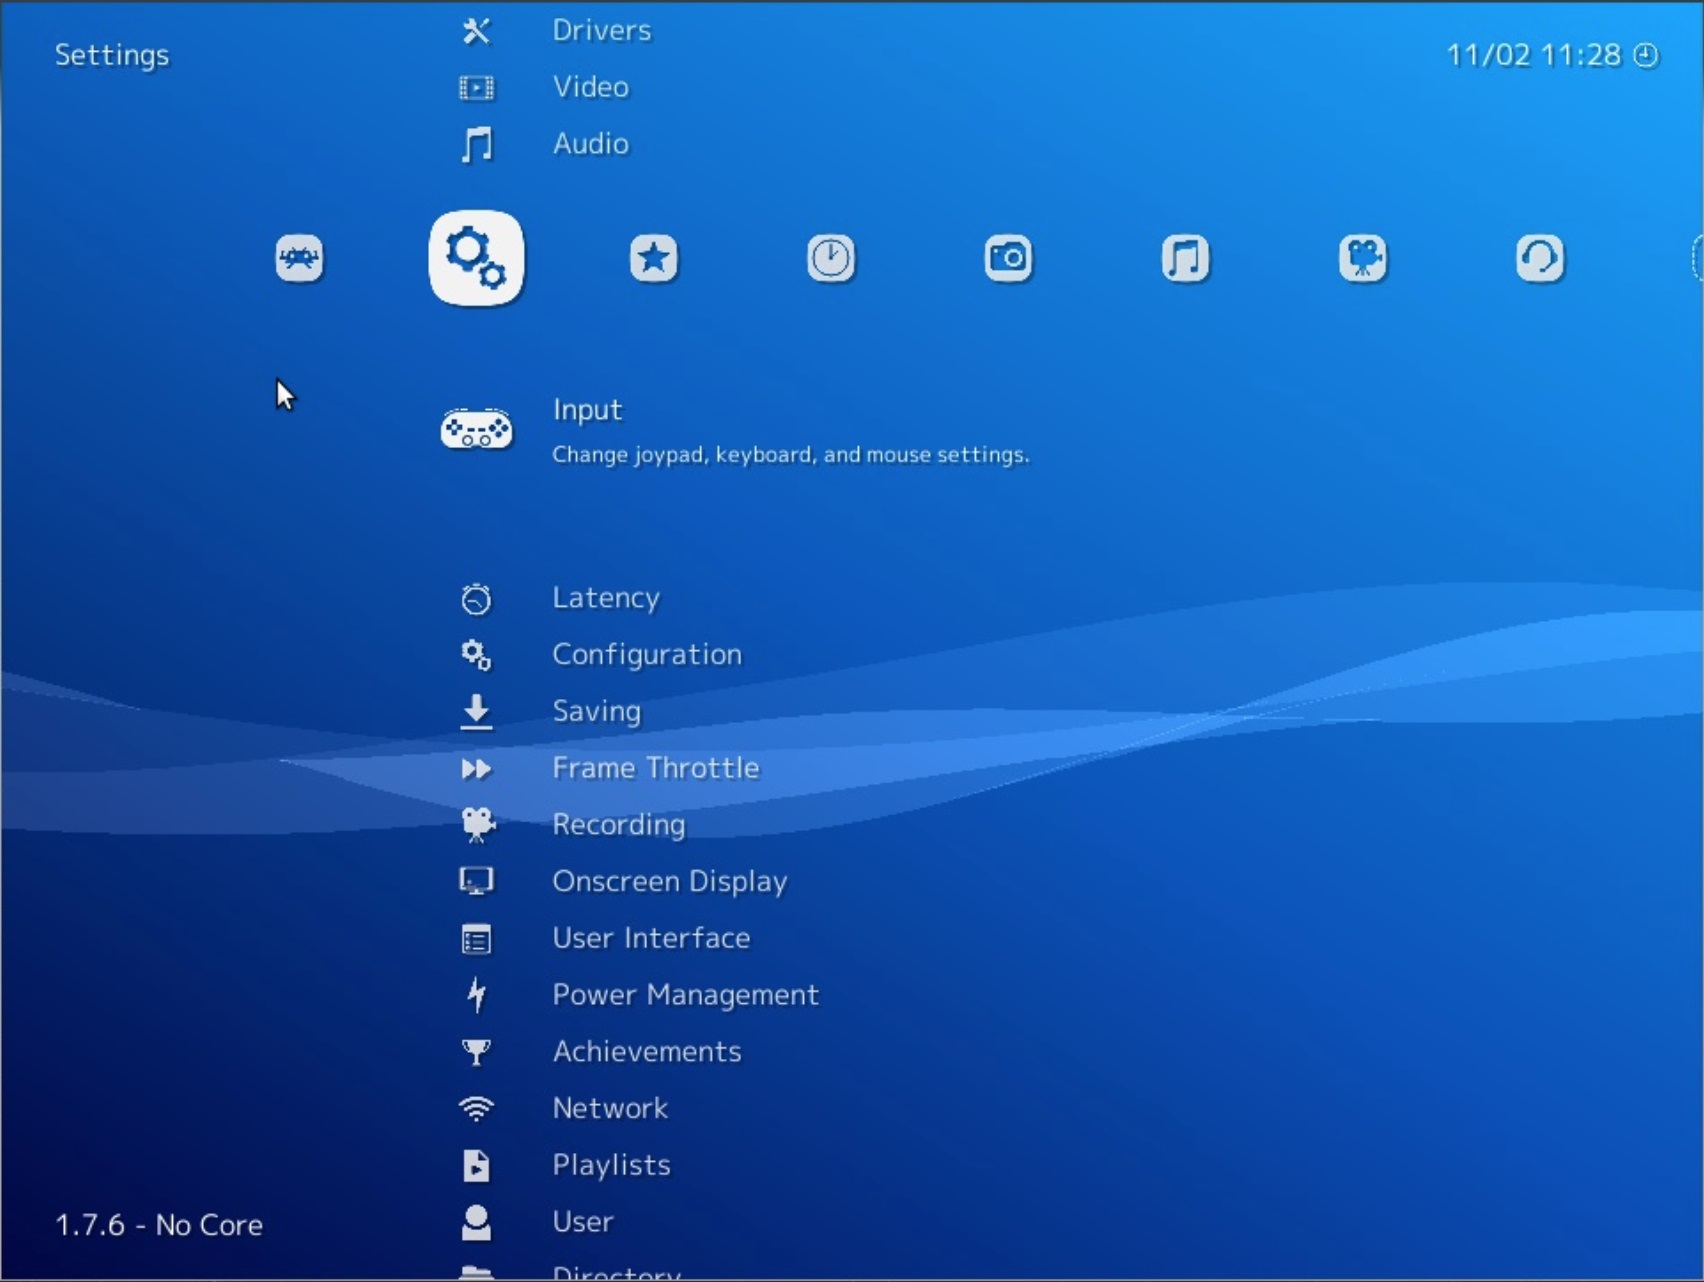Open the Music note icon tab
The height and width of the screenshot is (1282, 1704).
coord(1185,258)
